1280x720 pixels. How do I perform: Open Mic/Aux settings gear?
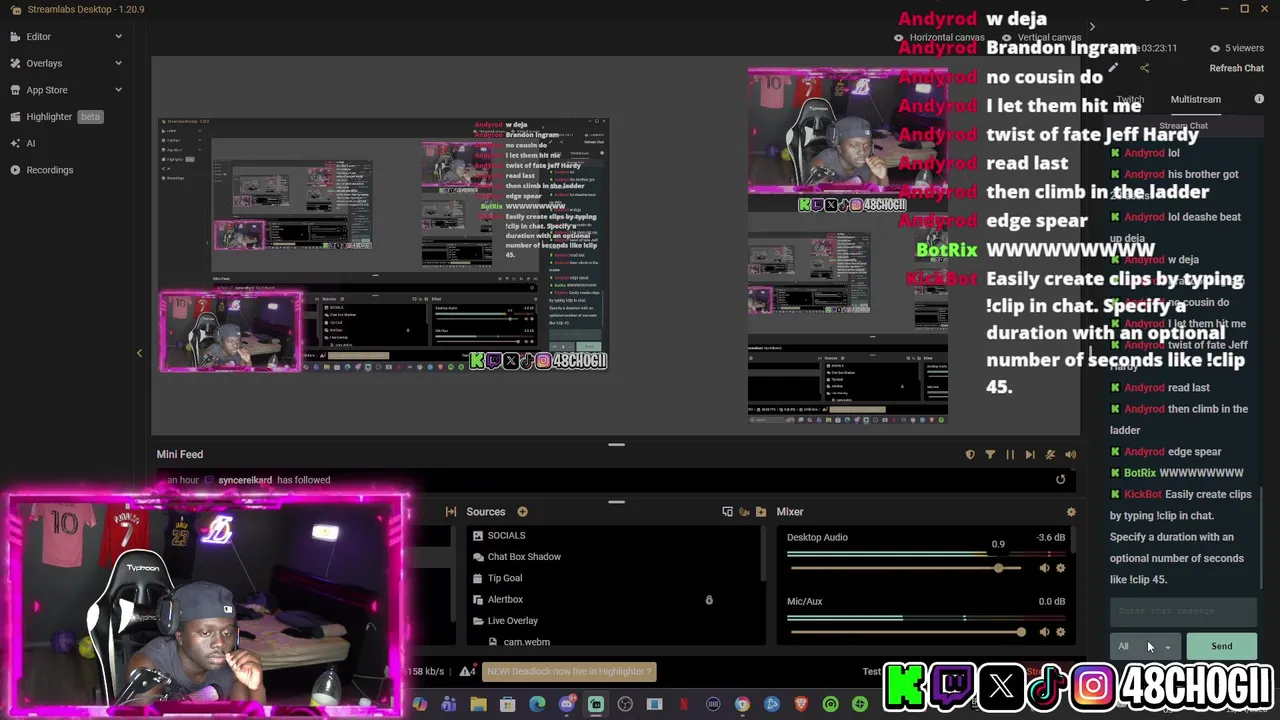[1060, 632]
